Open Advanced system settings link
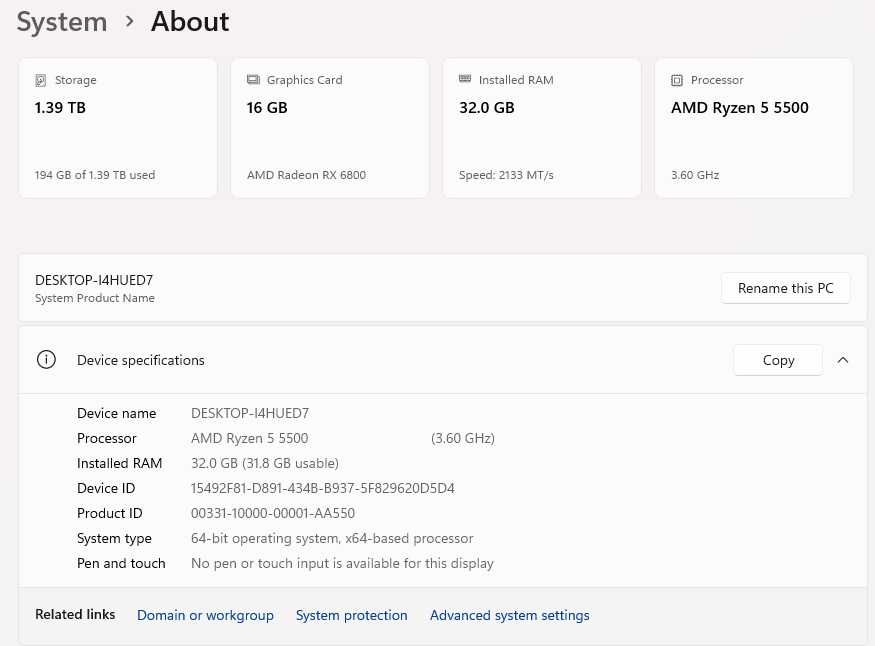 coord(509,615)
